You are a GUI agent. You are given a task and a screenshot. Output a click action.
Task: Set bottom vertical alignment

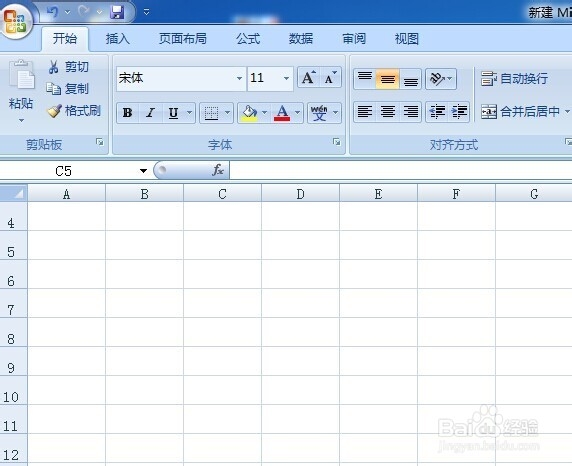pos(410,78)
